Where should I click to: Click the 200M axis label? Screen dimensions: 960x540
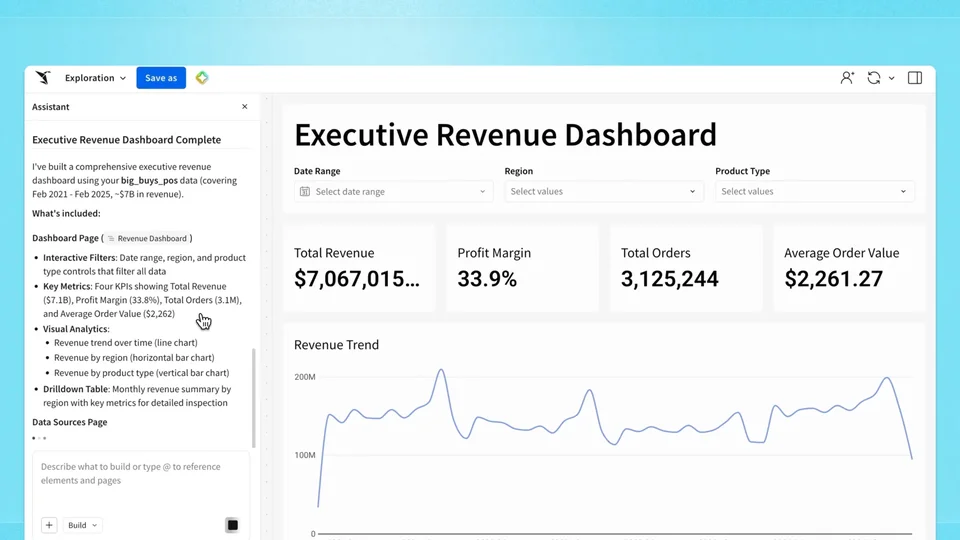click(305, 377)
